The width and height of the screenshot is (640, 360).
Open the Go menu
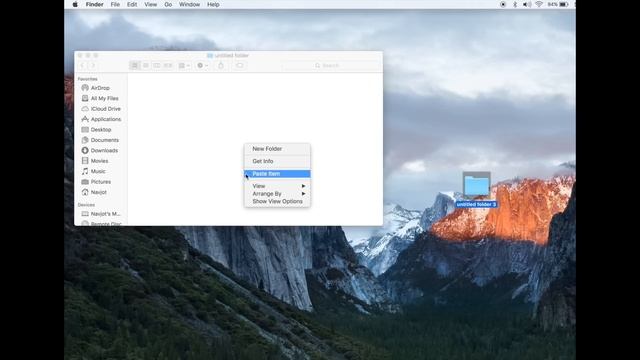(x=168, y=4)
